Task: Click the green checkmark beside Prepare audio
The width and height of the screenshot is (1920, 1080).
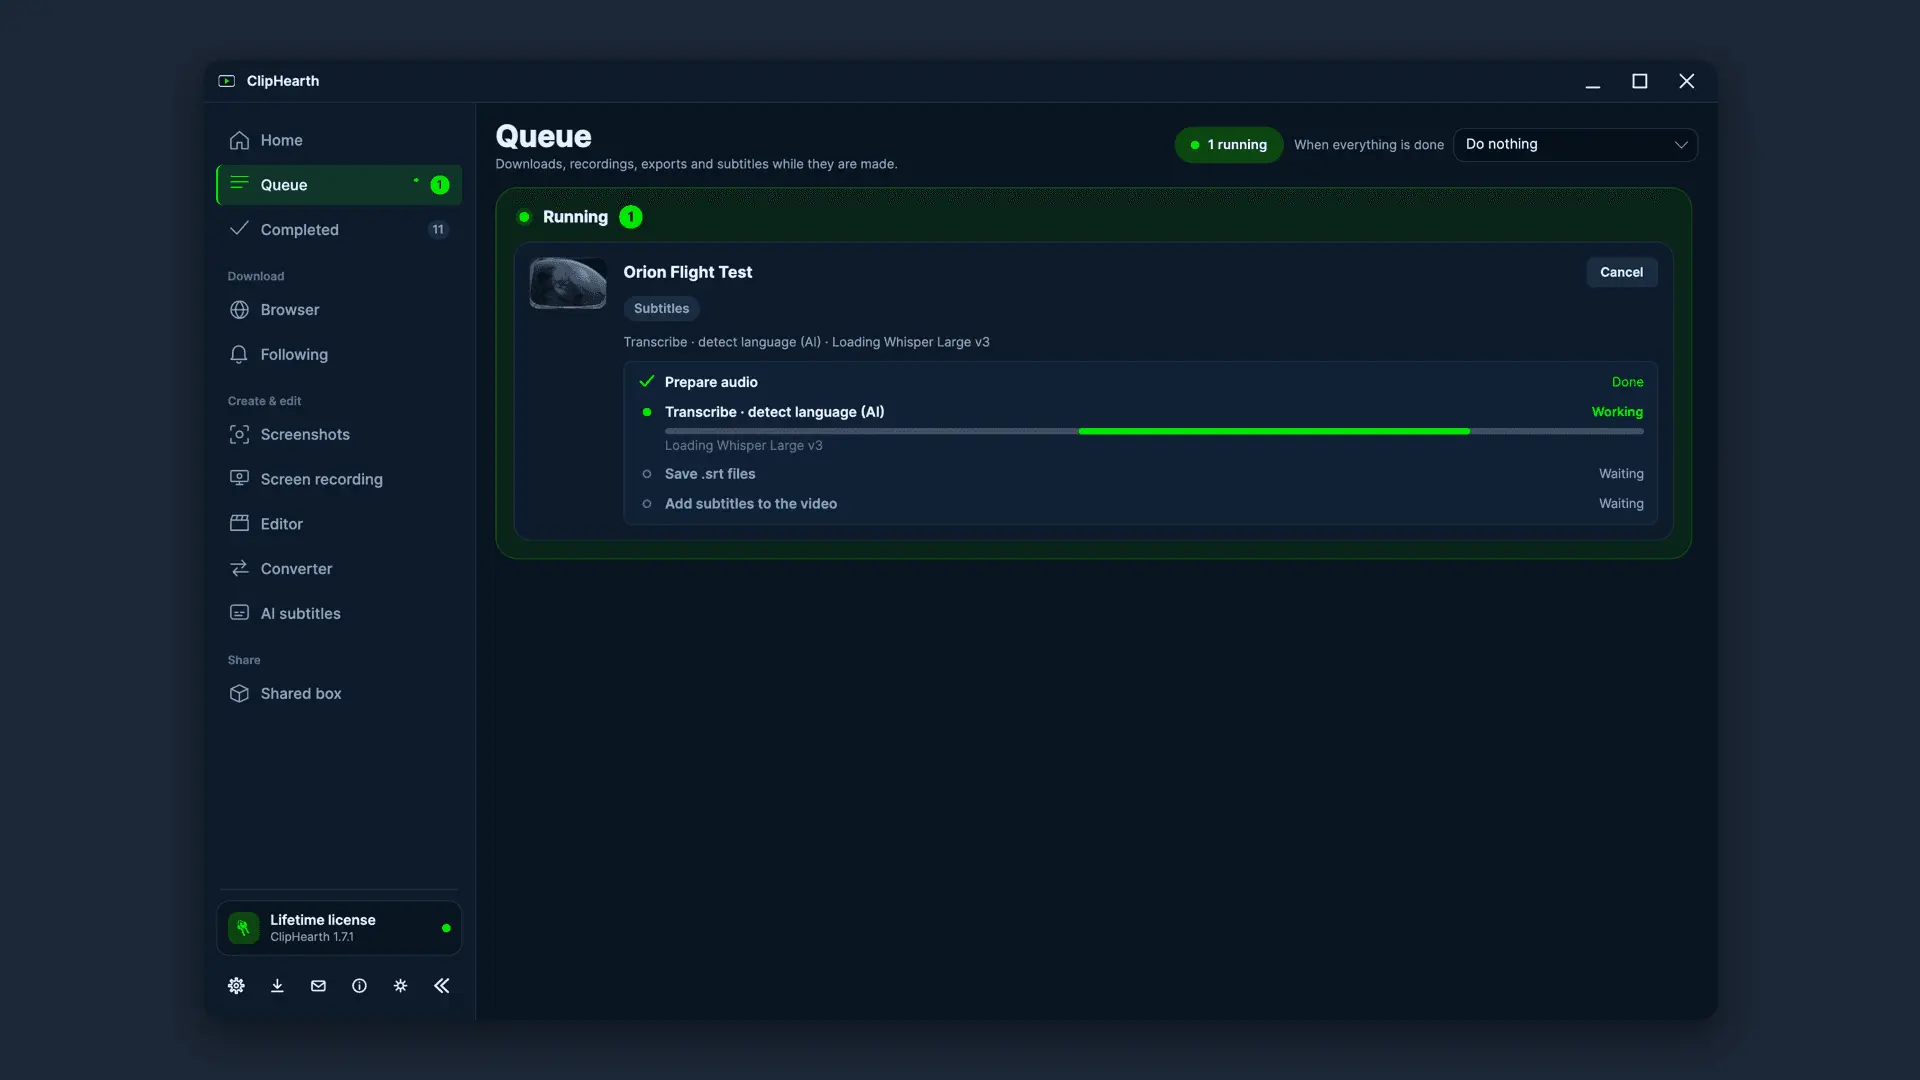Action: point(646,381)
